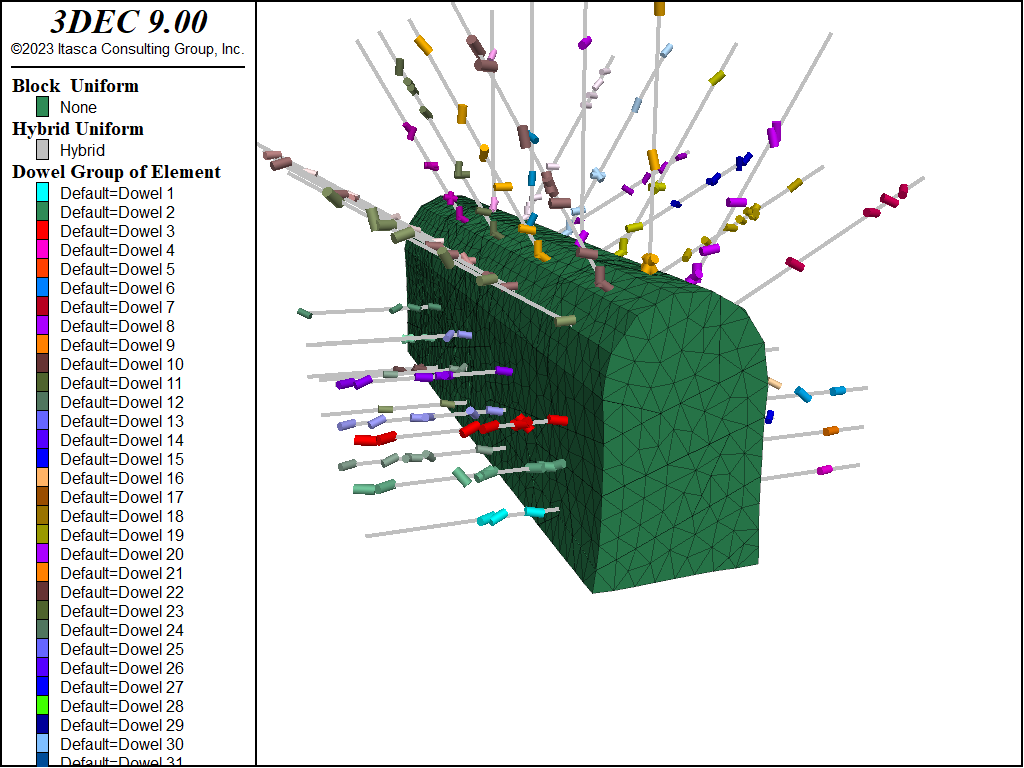
Task: Click the "Hybrid Uniform" legend heading
Action: coord(78,129)
